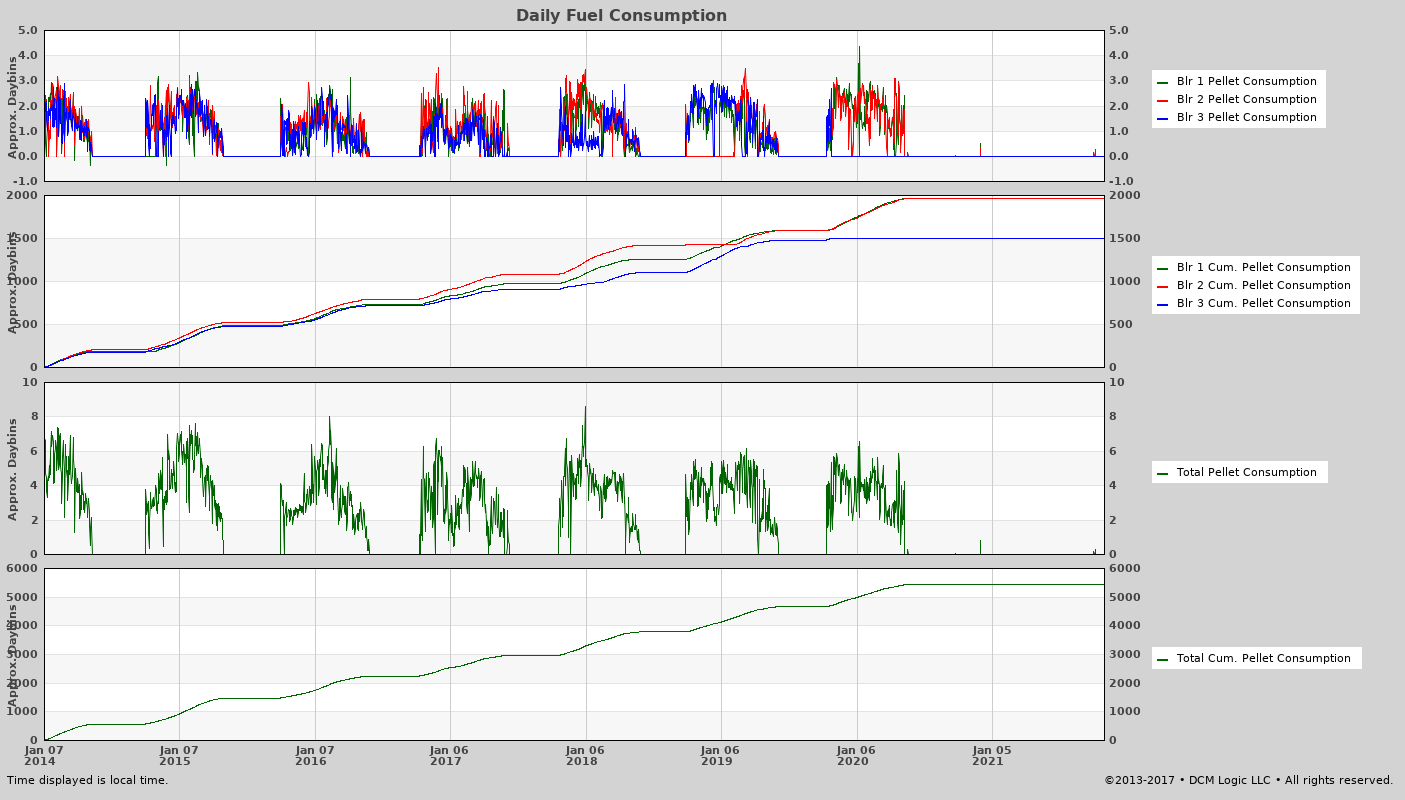Click the Jan 07 2016 axis date

click(x=315, y=755)
